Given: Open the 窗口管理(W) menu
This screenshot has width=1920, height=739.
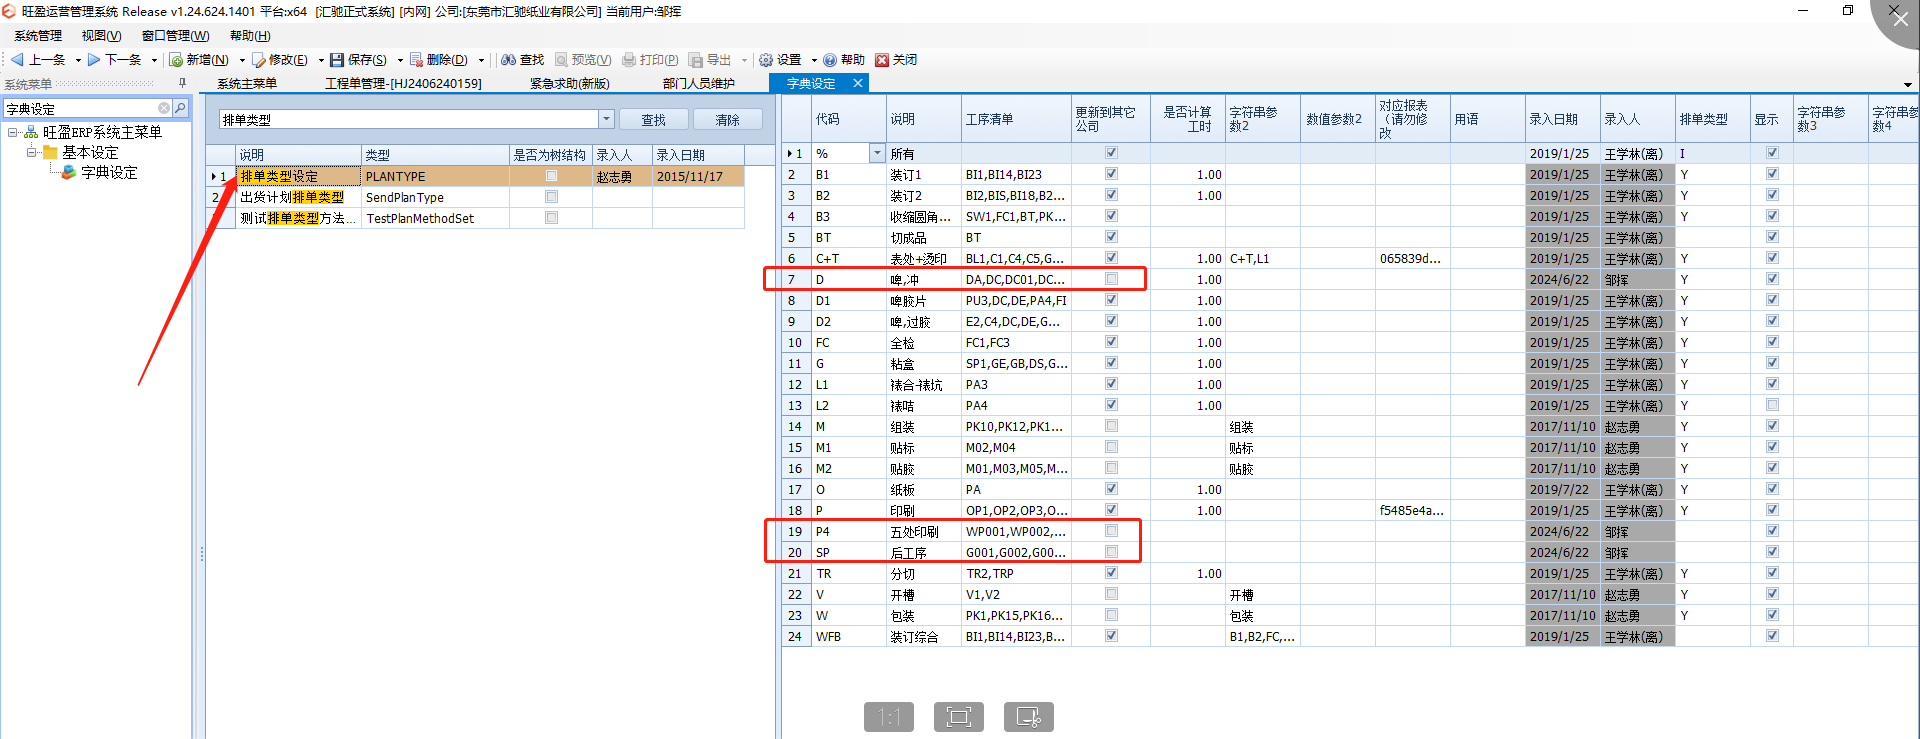Looking at the screenshot, I should click(176, 36).
